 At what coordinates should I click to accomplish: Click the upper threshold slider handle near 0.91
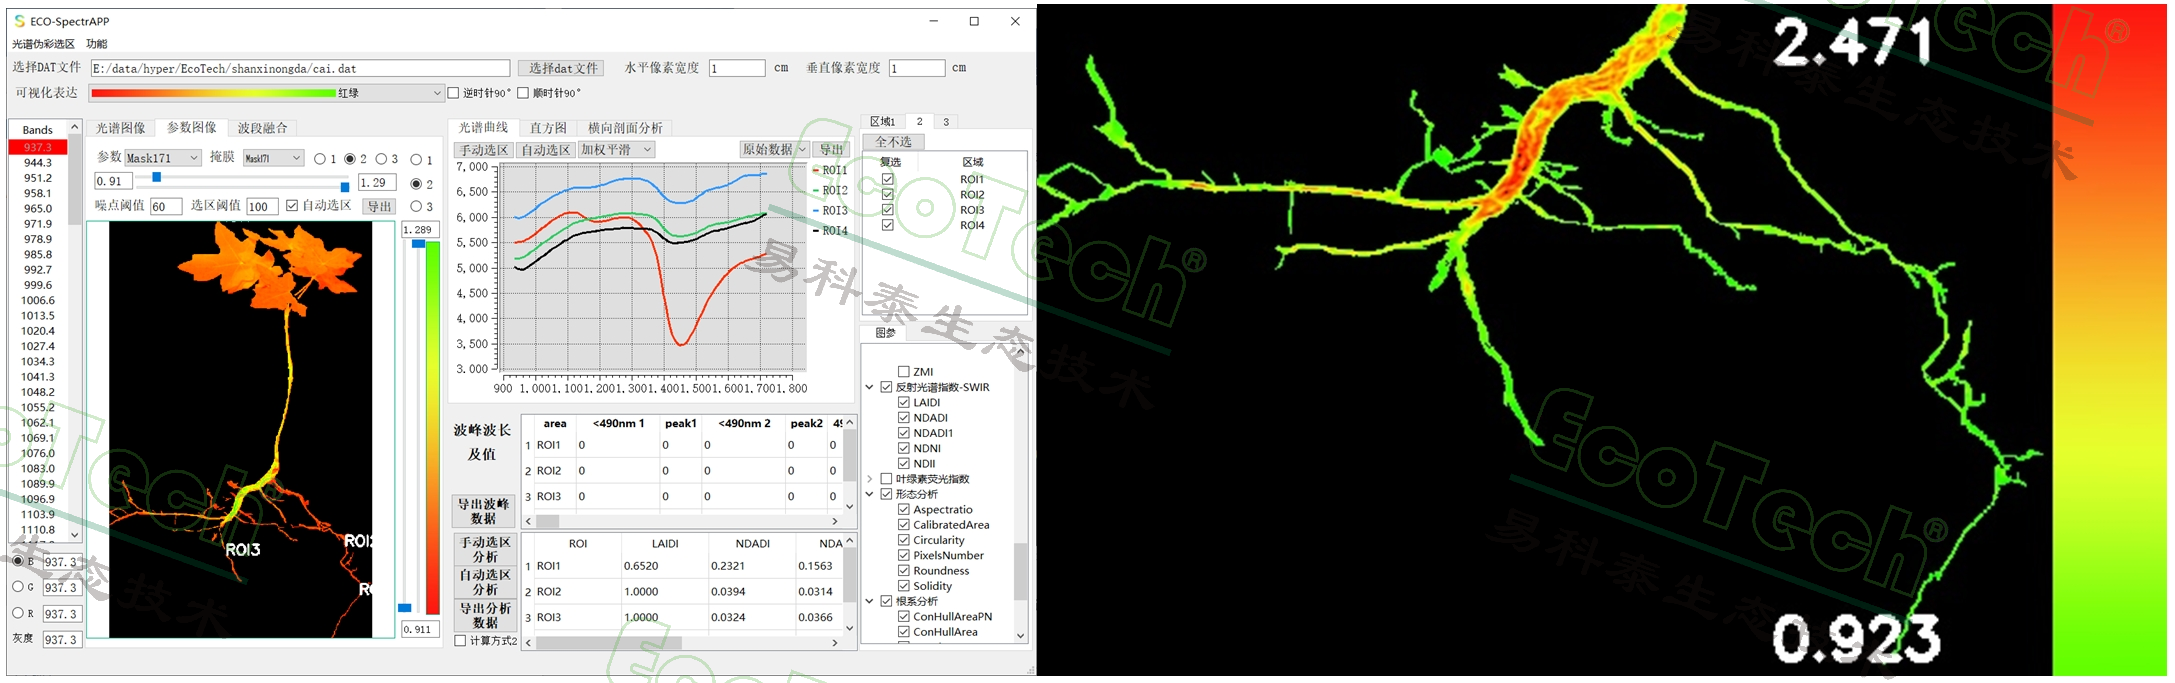tap(156, 177)
